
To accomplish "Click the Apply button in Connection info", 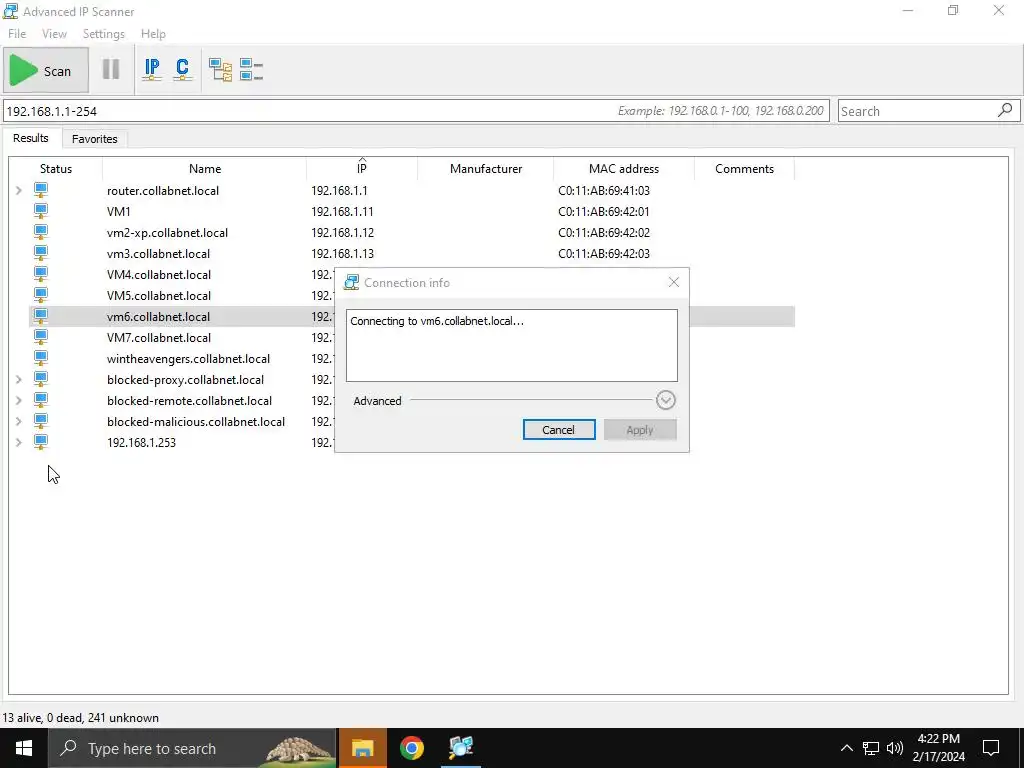I will [x=640, y=430].
